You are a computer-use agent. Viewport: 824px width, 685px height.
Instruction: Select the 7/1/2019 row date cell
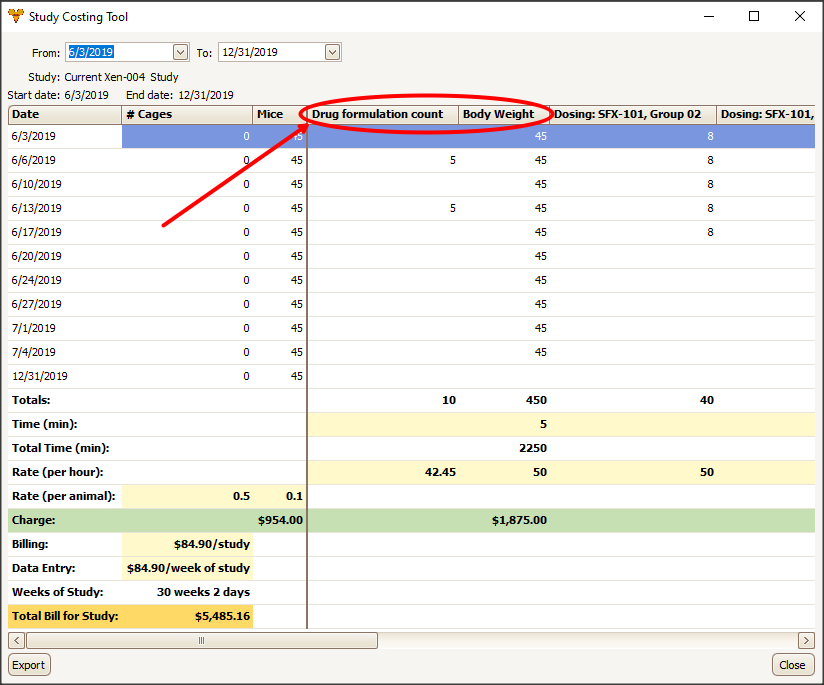pos(65,329)
